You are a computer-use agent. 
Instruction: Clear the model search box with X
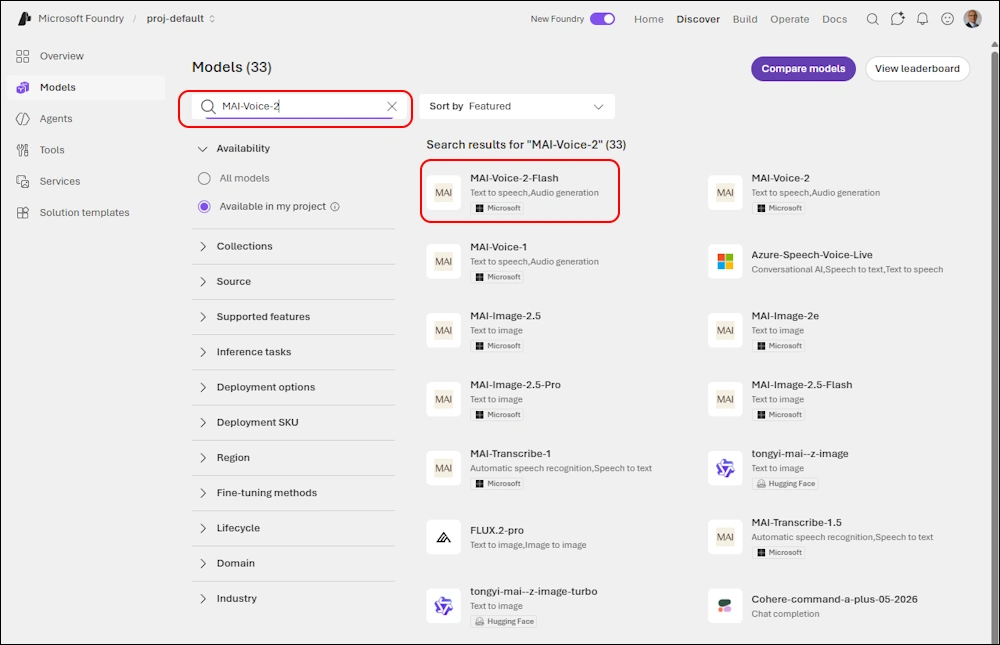coord(392,107)
